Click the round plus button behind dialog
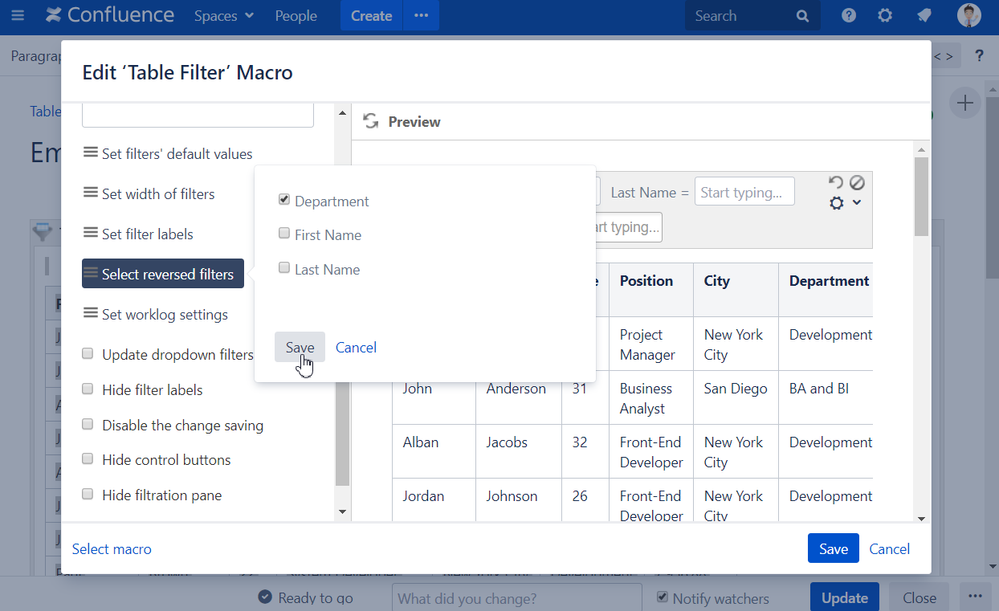 (x=965, y=103)
